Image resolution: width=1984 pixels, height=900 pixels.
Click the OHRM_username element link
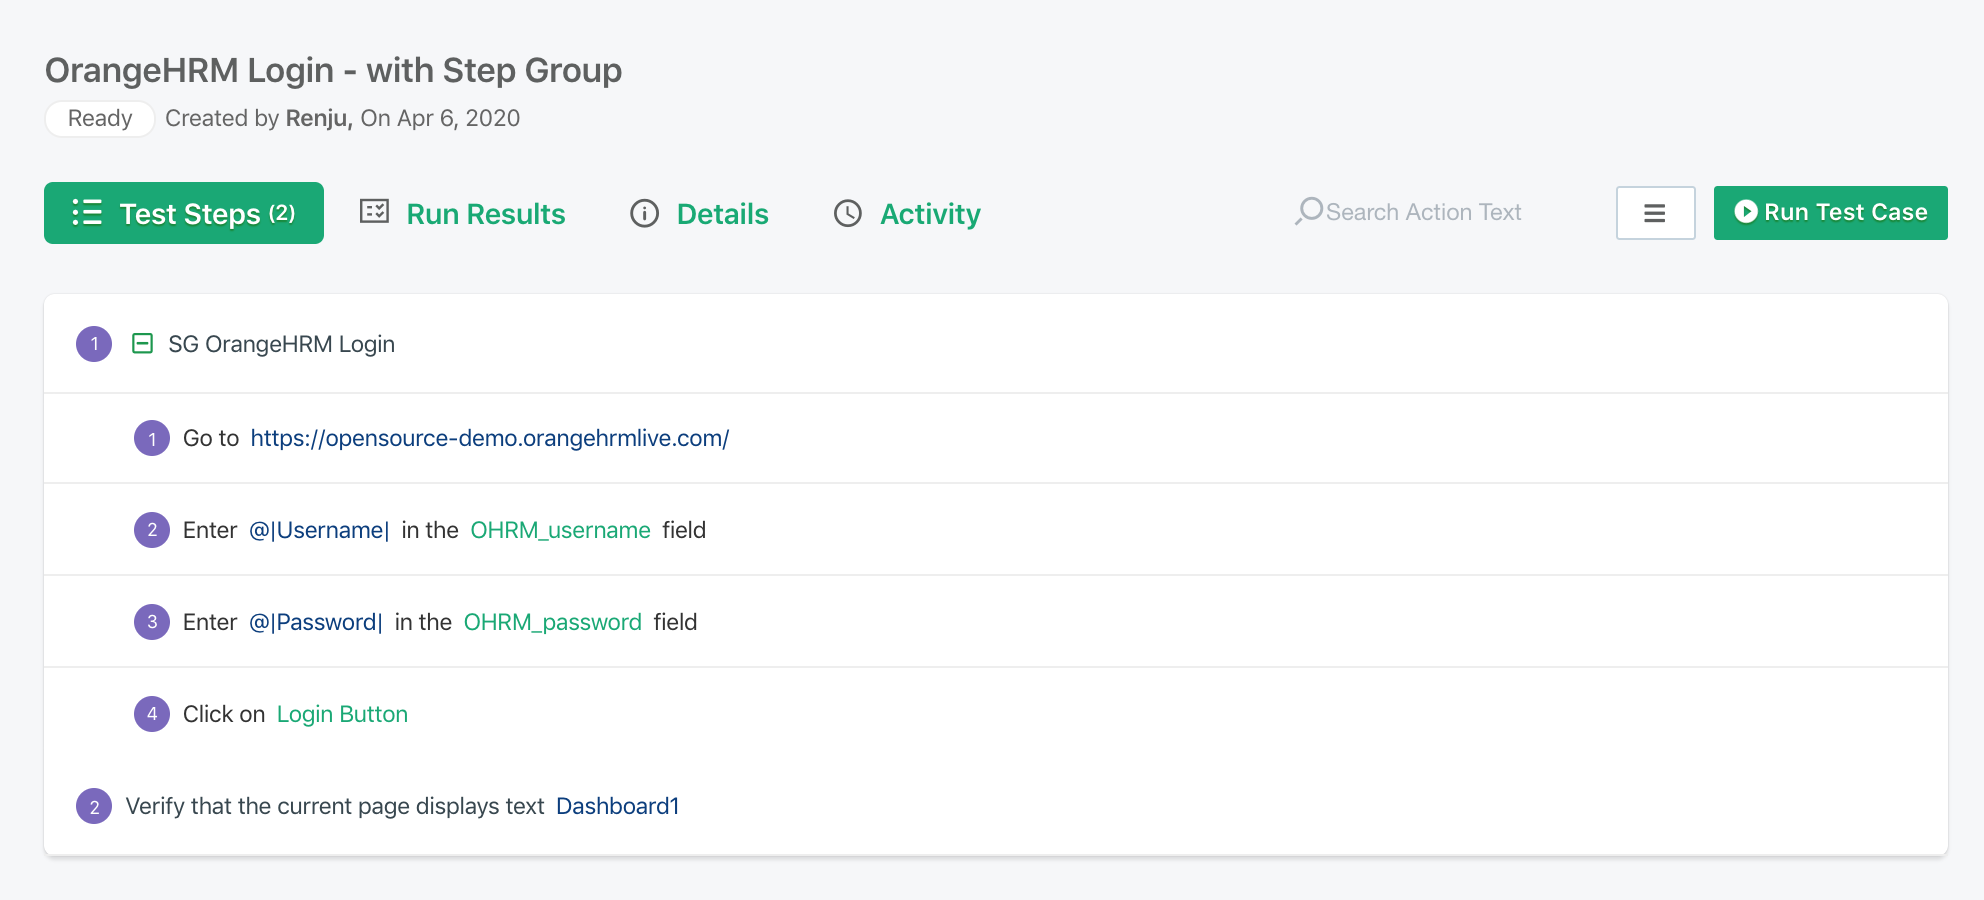pos(560,530)
